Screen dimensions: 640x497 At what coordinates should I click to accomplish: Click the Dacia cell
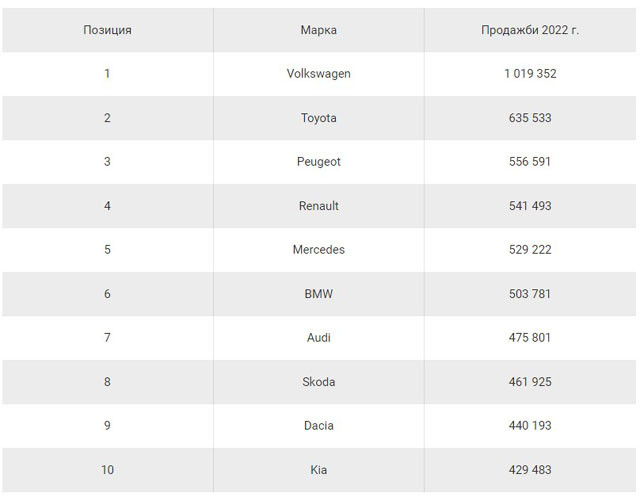(318, 426)
